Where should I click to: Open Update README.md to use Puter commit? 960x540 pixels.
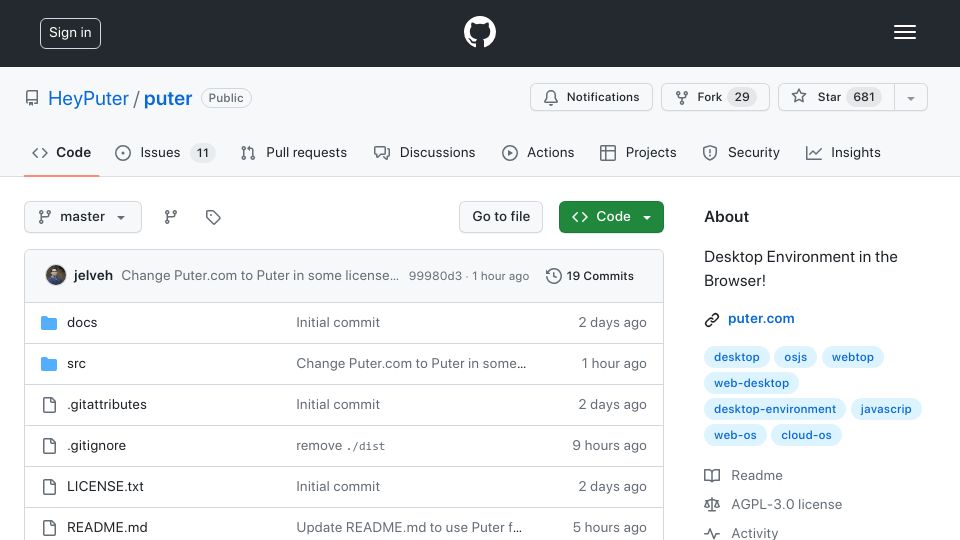coord(409,528)
